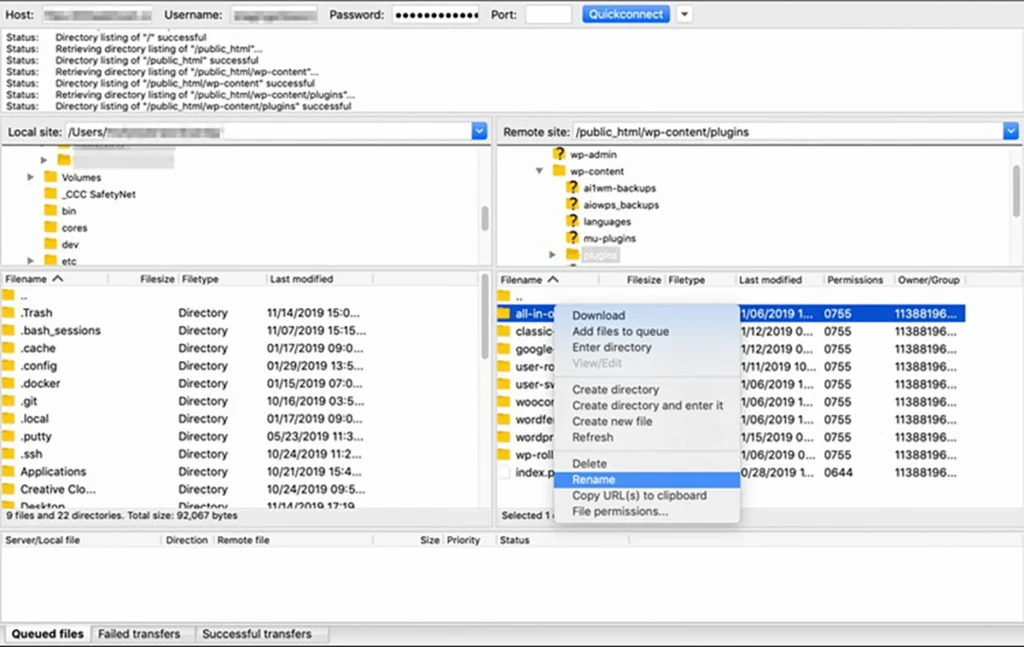The height and width of the screenshot is (647, 1024).
Task: Expand the etc folder tree node
Action: 31,261
